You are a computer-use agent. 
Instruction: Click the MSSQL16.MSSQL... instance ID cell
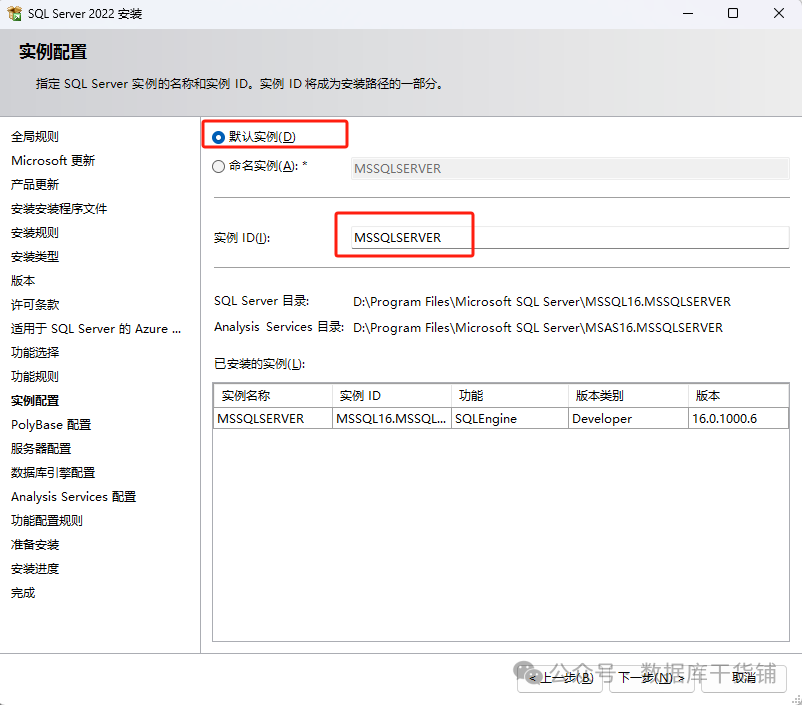click(392, 418)
